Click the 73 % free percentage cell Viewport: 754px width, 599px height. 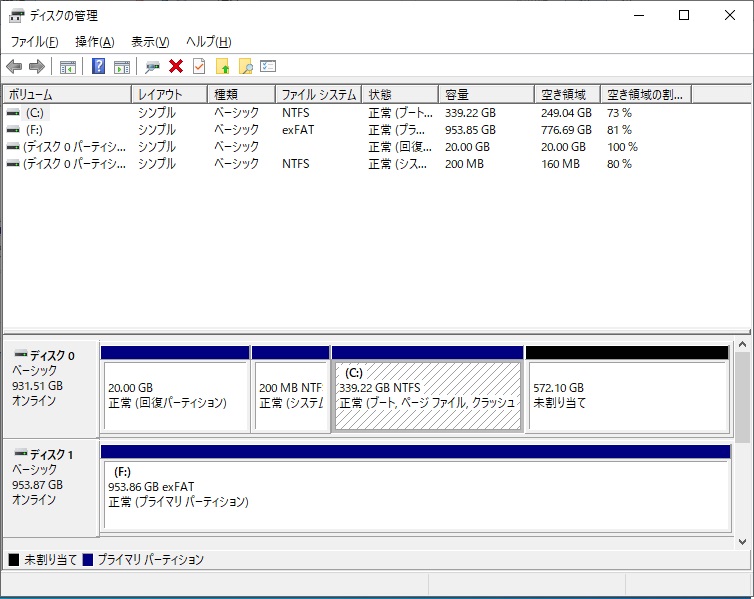[619, 113]
